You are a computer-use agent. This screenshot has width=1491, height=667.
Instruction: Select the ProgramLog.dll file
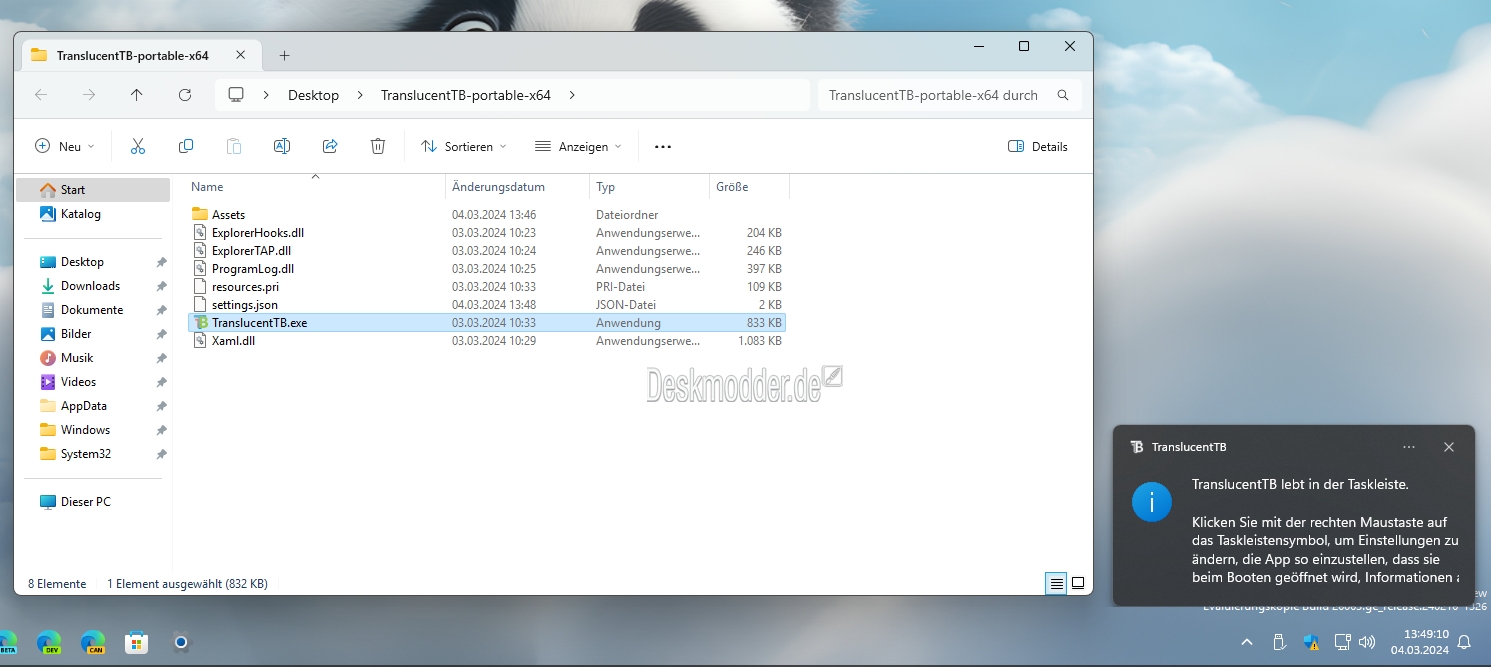pyautogui.click(x=487, y=269)
